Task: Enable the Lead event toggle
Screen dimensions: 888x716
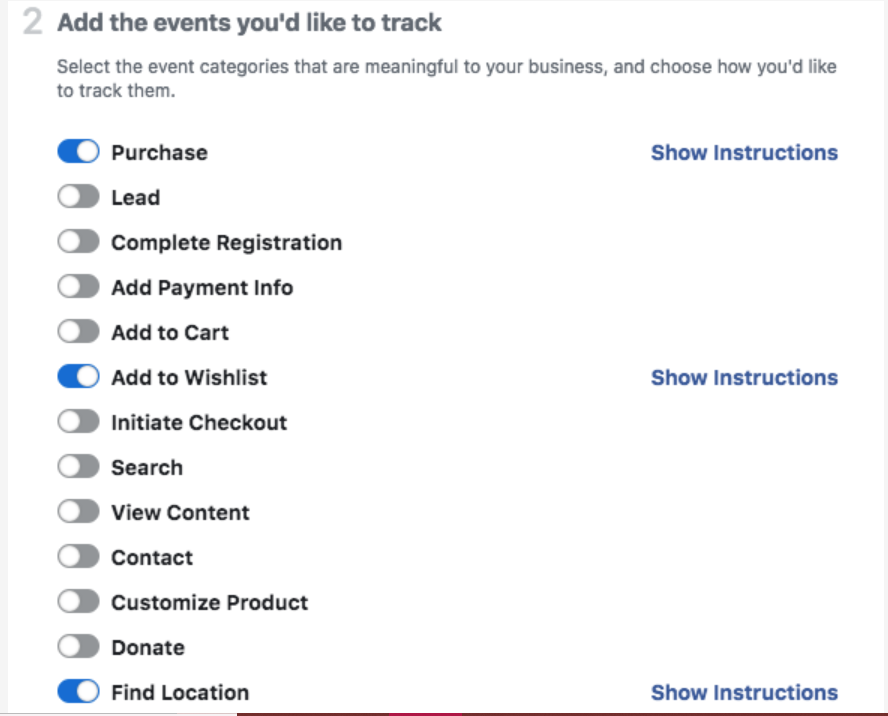Action: pos(78,197)
